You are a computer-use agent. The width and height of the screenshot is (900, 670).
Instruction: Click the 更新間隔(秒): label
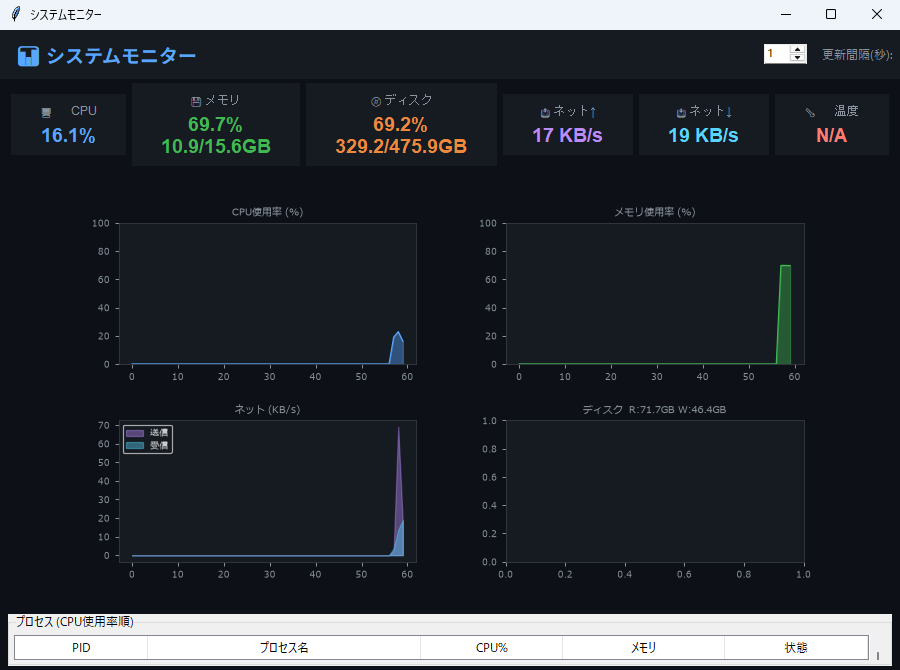(857, 55)
